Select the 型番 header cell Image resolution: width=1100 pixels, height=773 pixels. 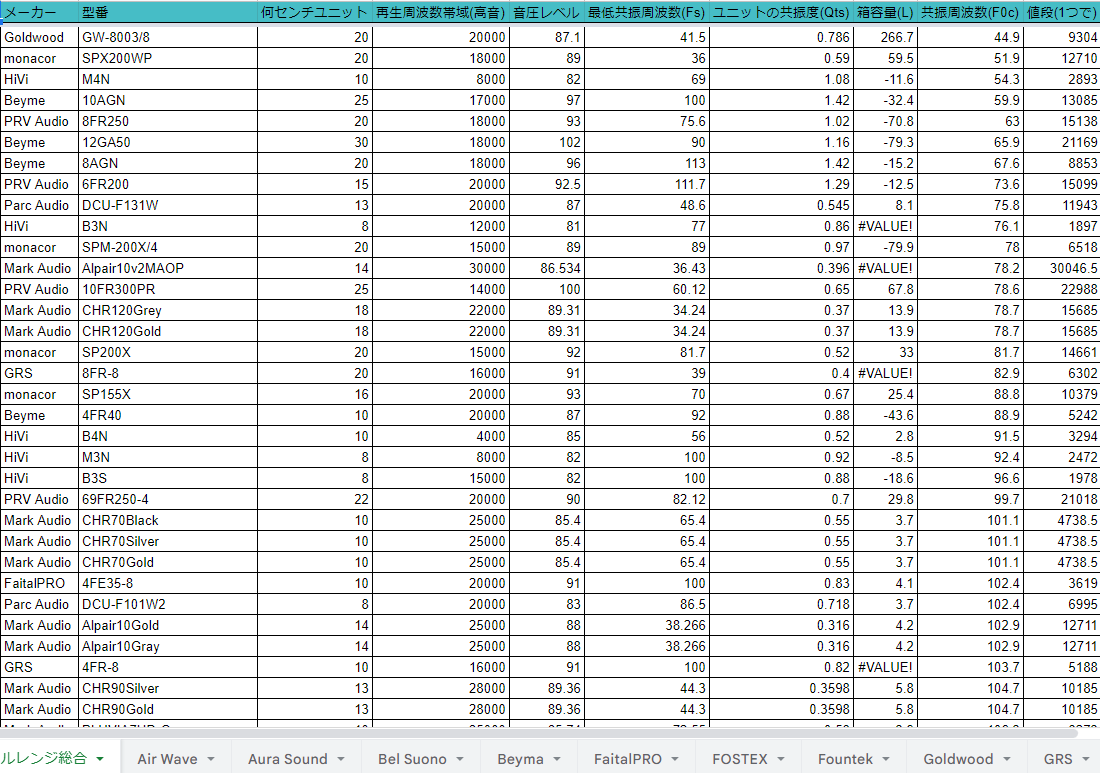point(168,12)
